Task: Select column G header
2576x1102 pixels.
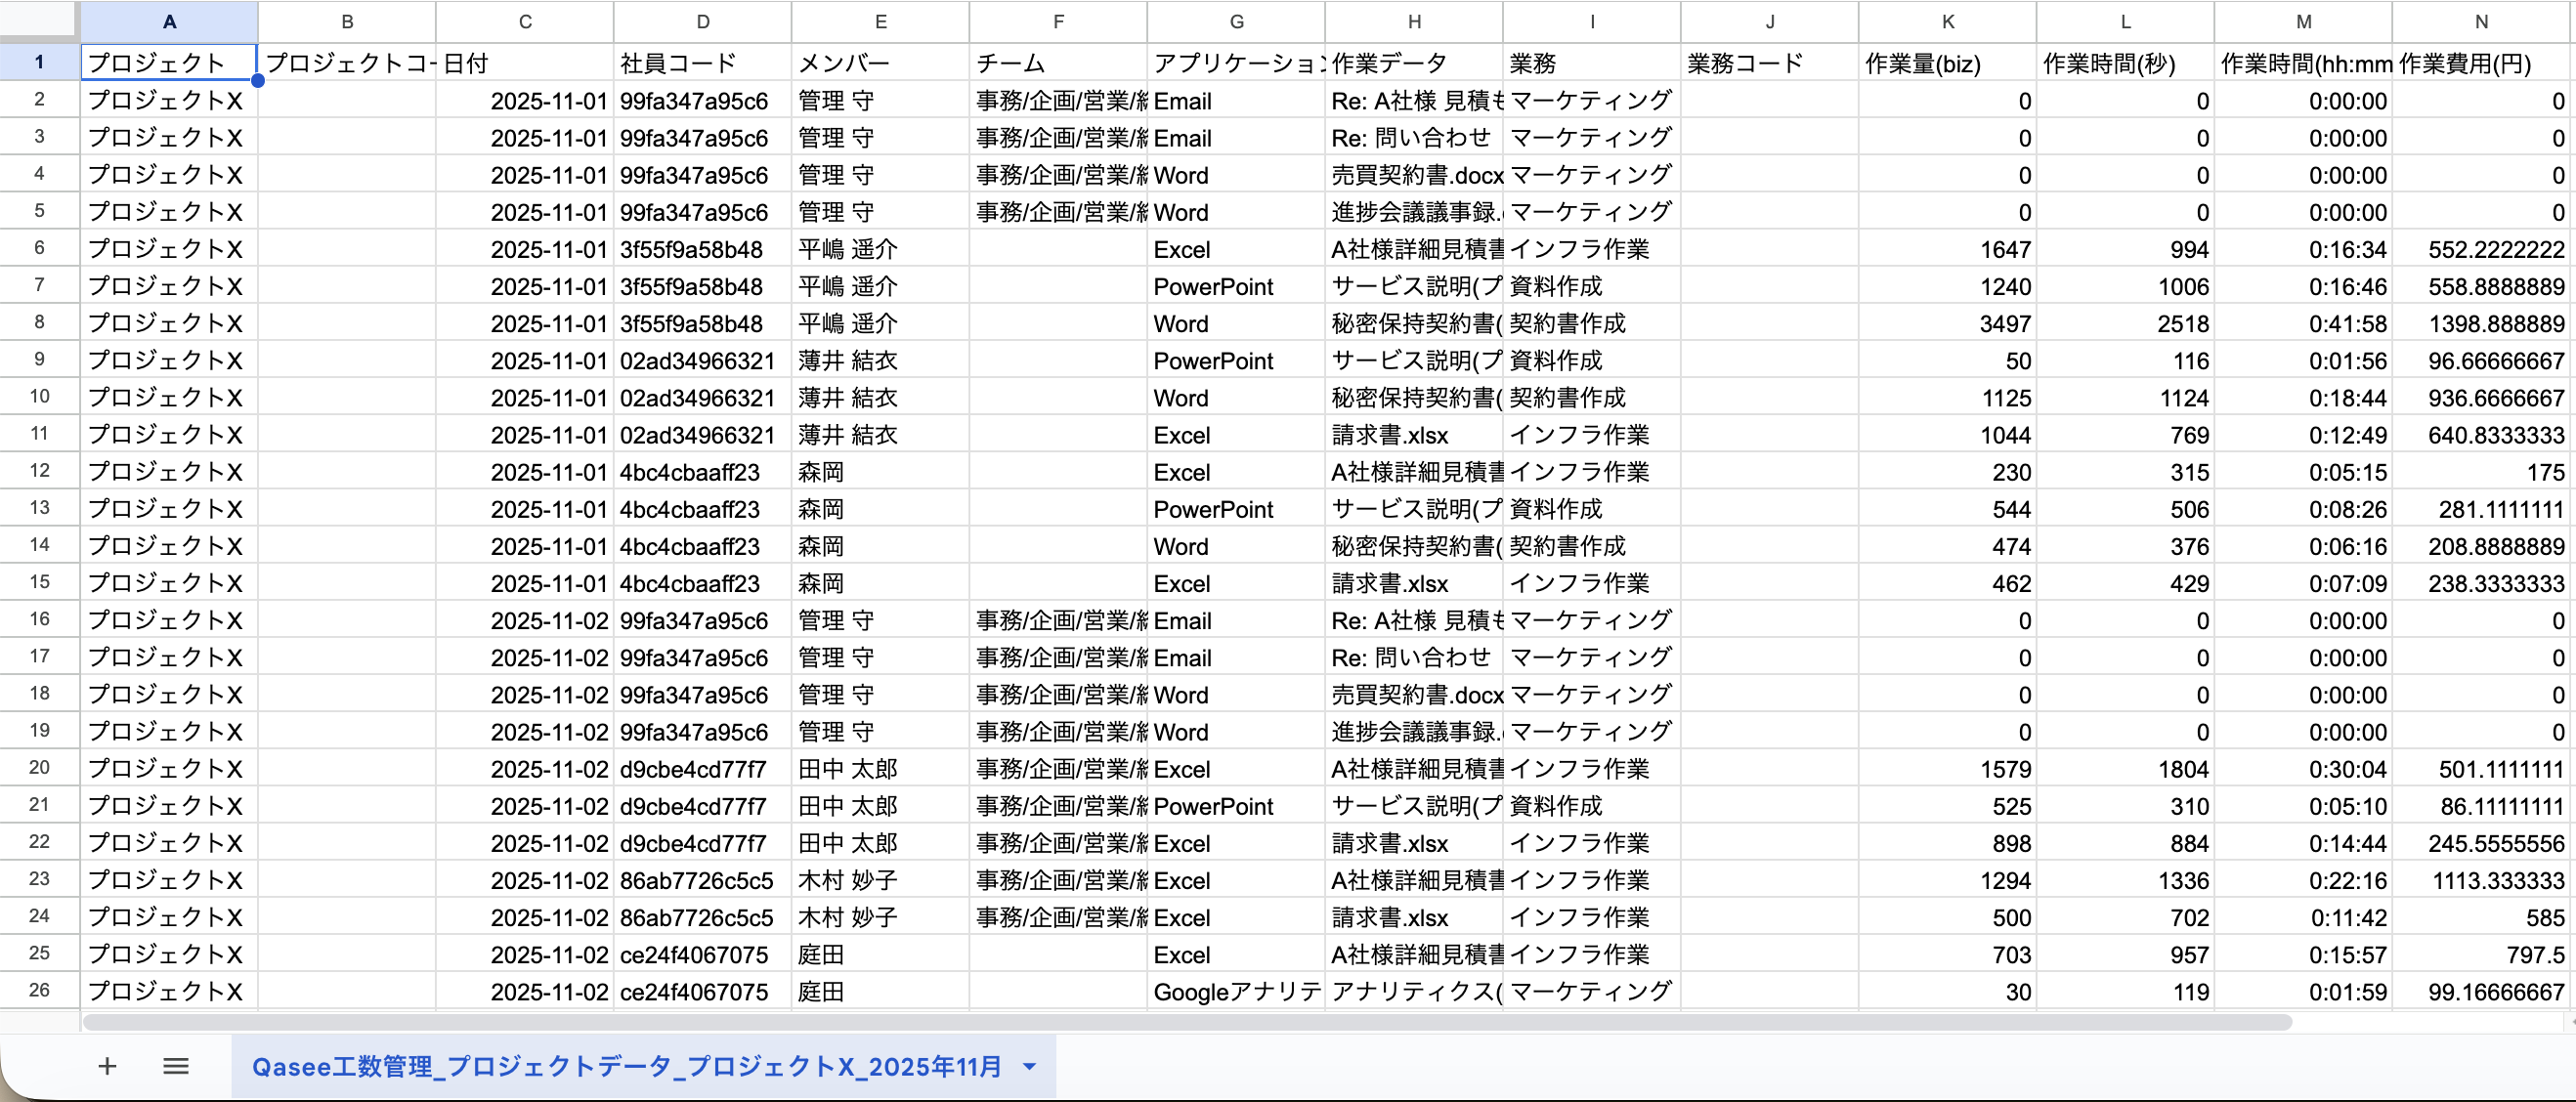Action: pyautogui.click(x=1236, y=21)
